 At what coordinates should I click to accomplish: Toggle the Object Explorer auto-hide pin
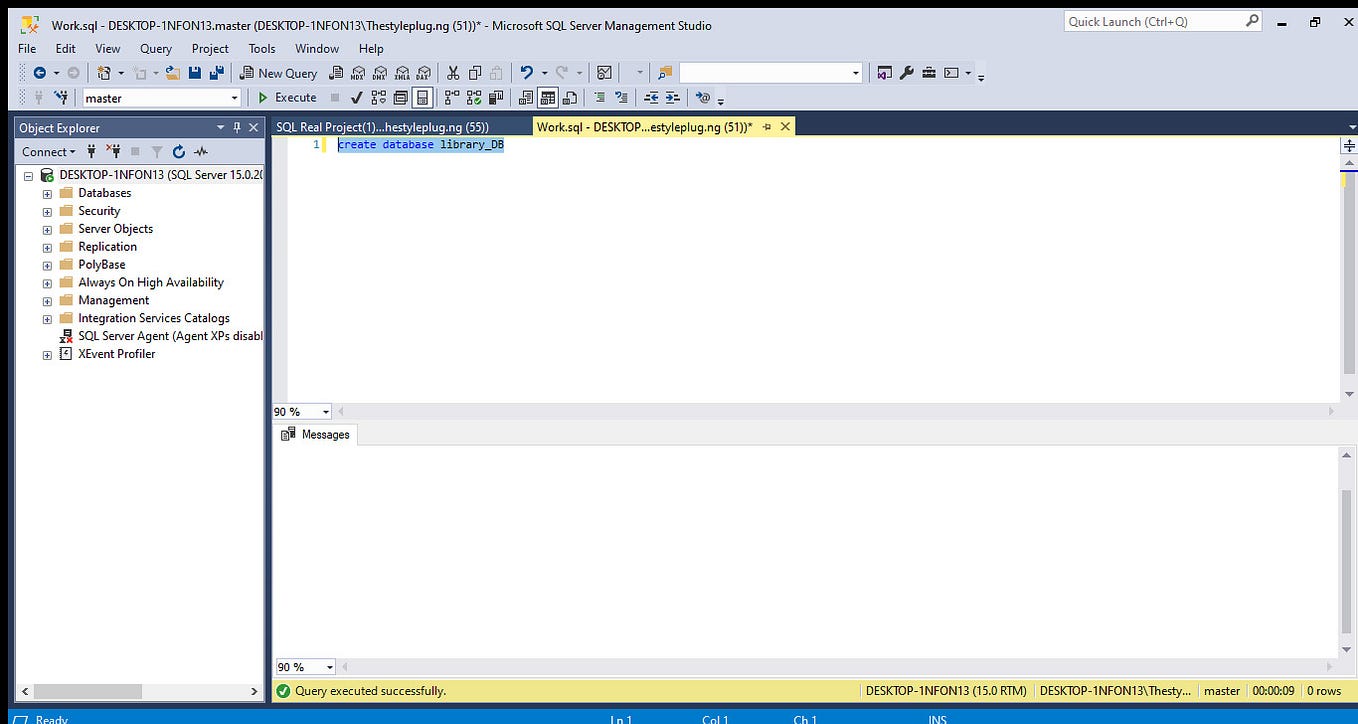(236, 128)
